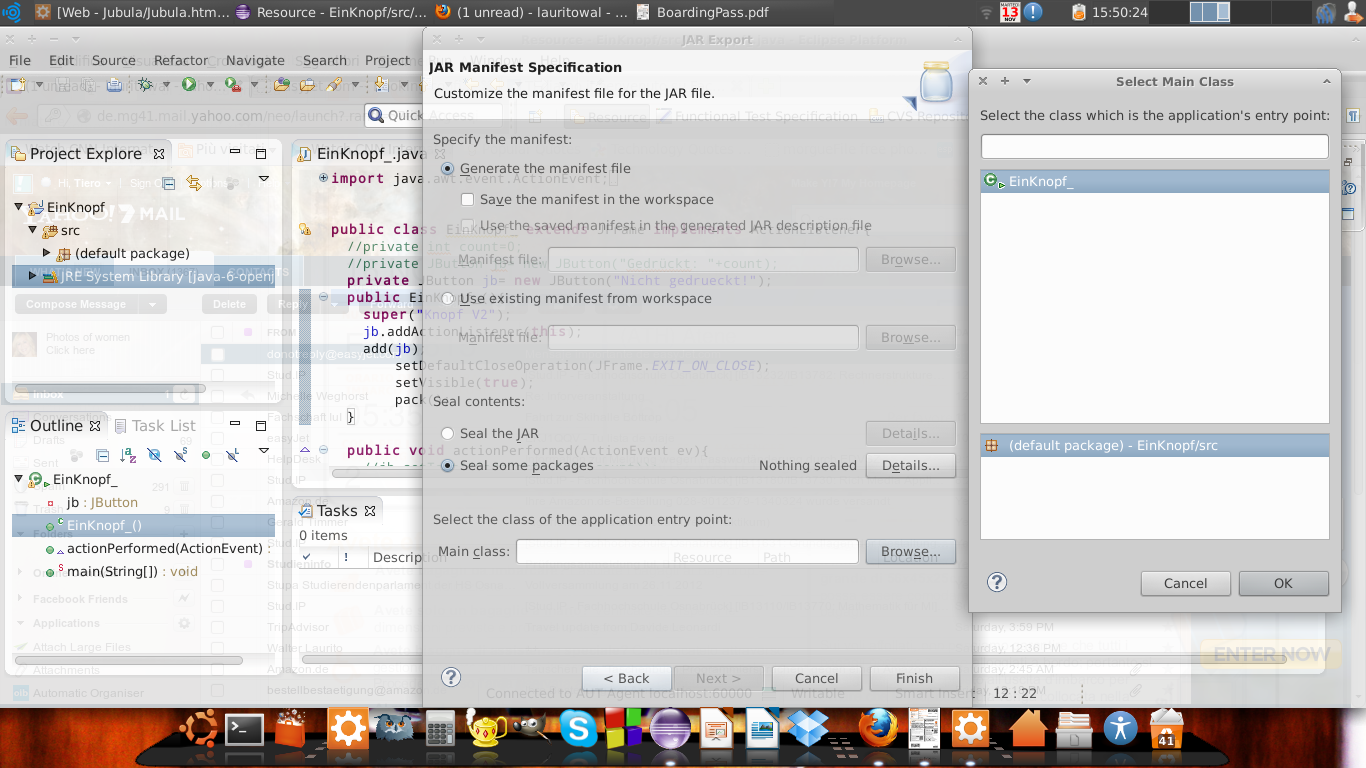This screenshot has width=1366, height=768.
Task: Click the help icon in JAR Export dialog
Action: (451, 677)
